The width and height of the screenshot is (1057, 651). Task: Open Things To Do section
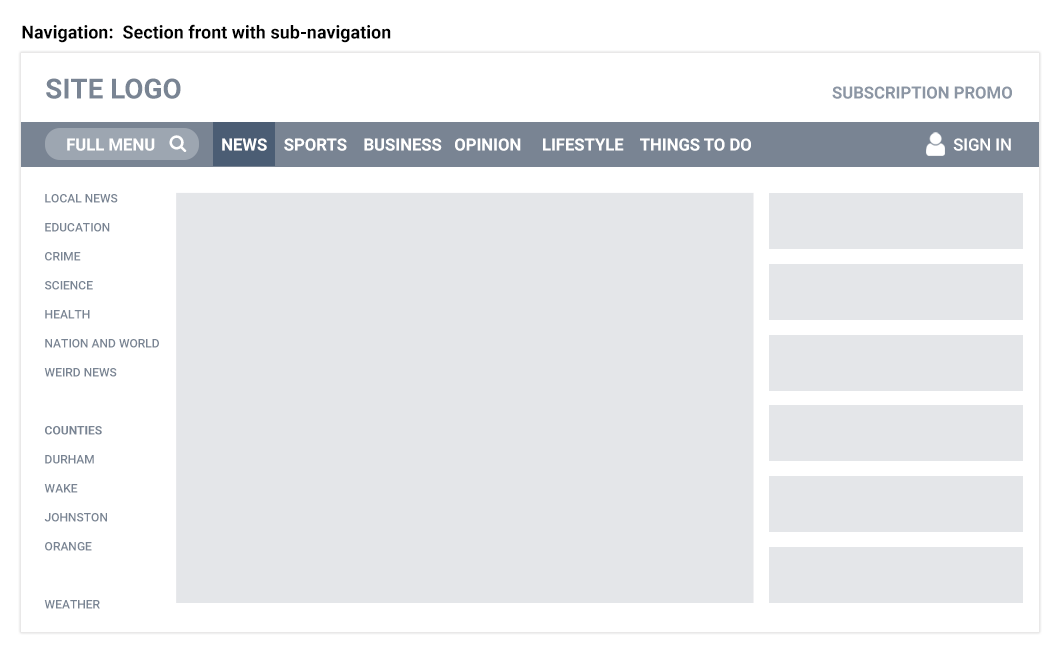pos(695,144)
